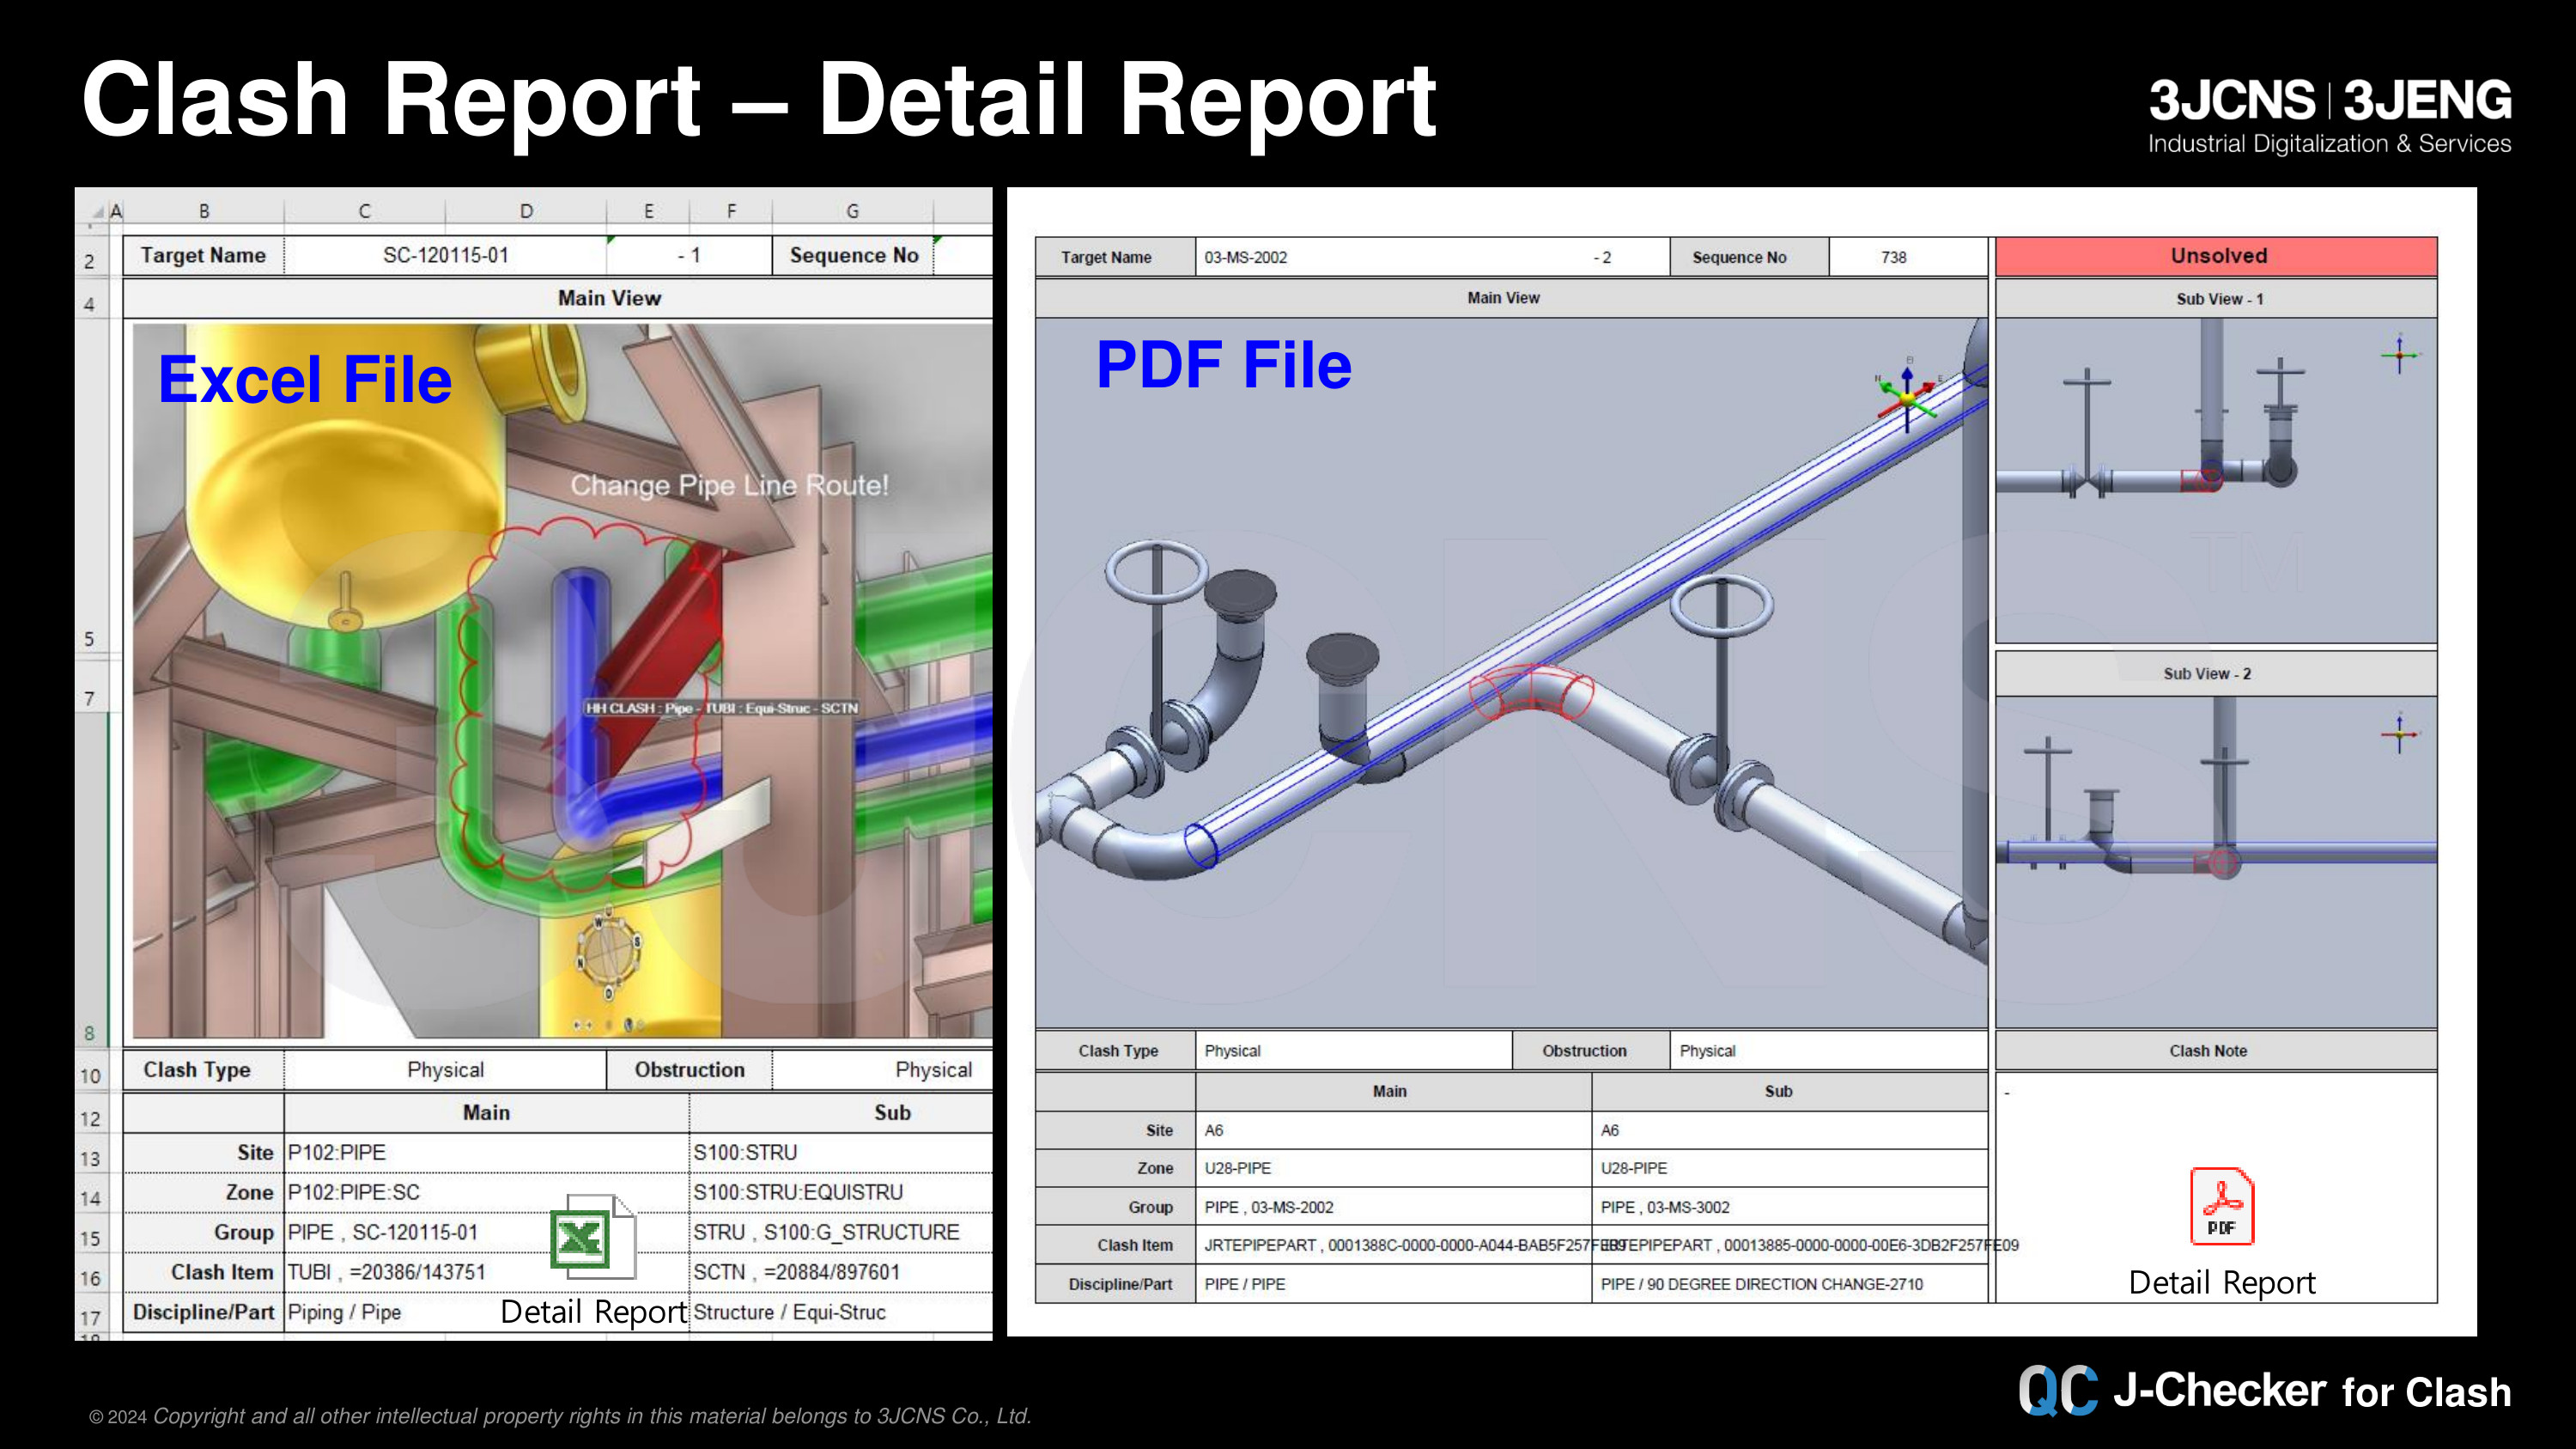Click the Unsolved status cell
2576x1449 pixels.
pos(2217,256)
